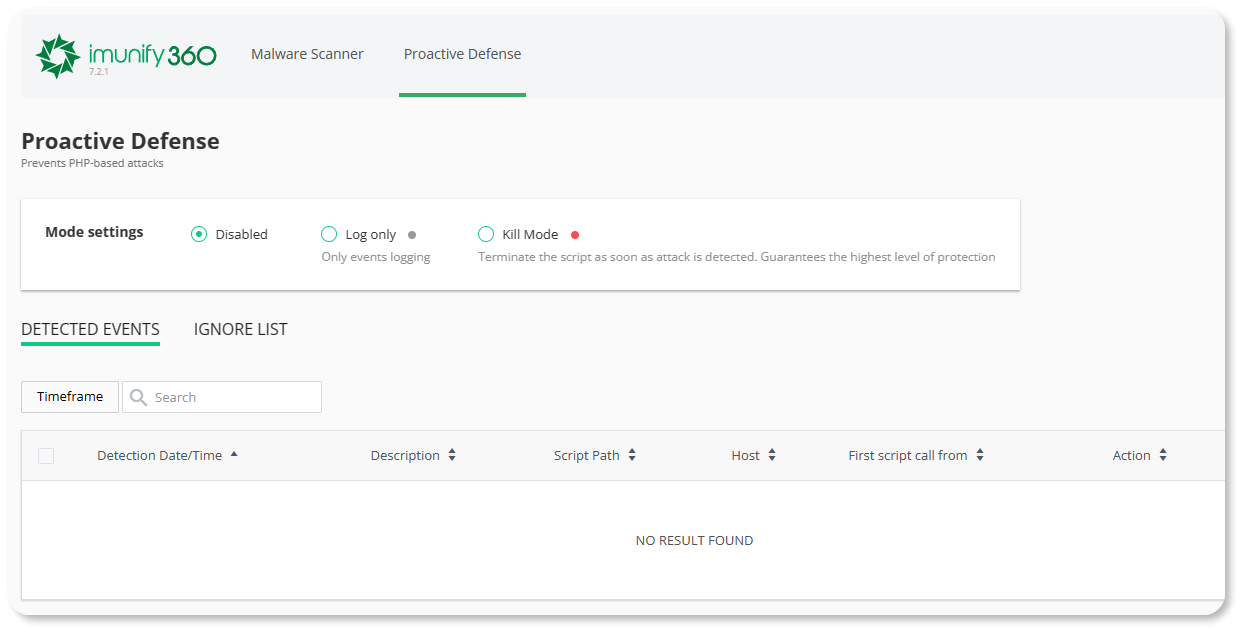Screen dimensions: 1238x628
Task: Show the Detected Events tab
Action: coord(90,329)
